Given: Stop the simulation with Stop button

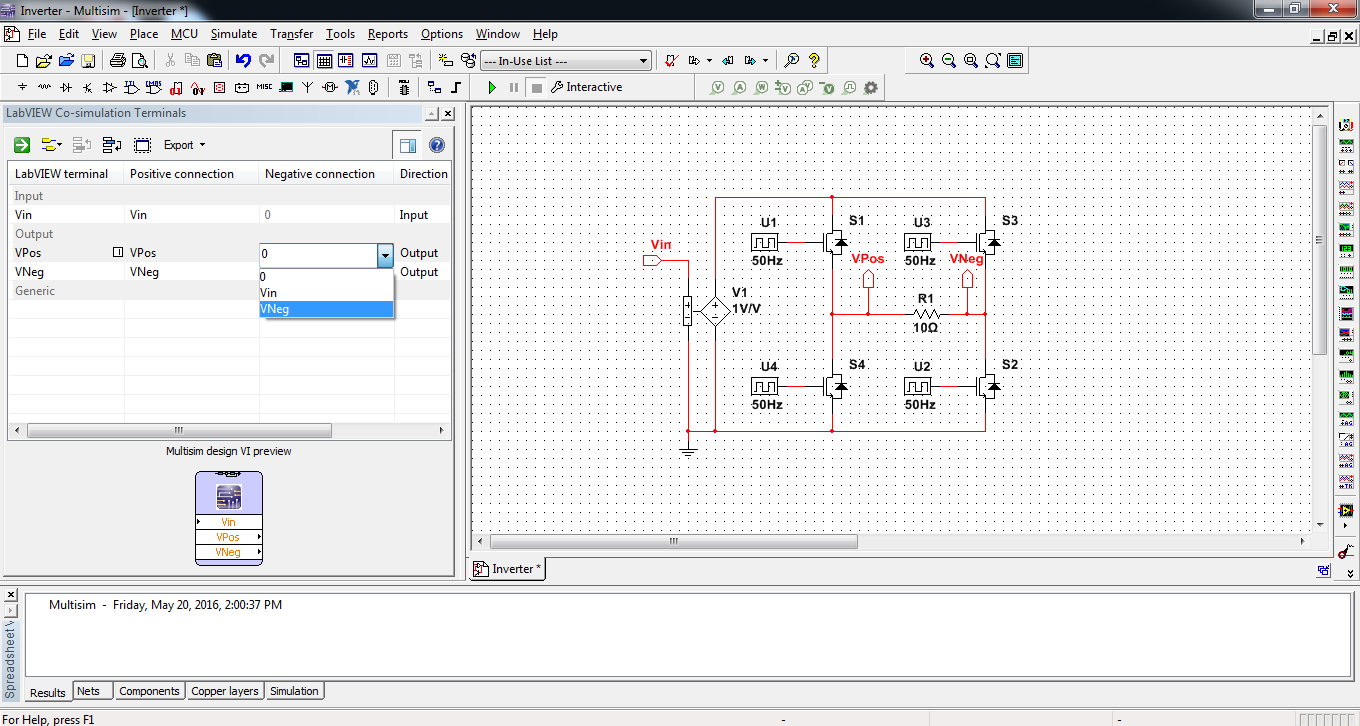Looking at the screenshot, I should pos(536,87).
